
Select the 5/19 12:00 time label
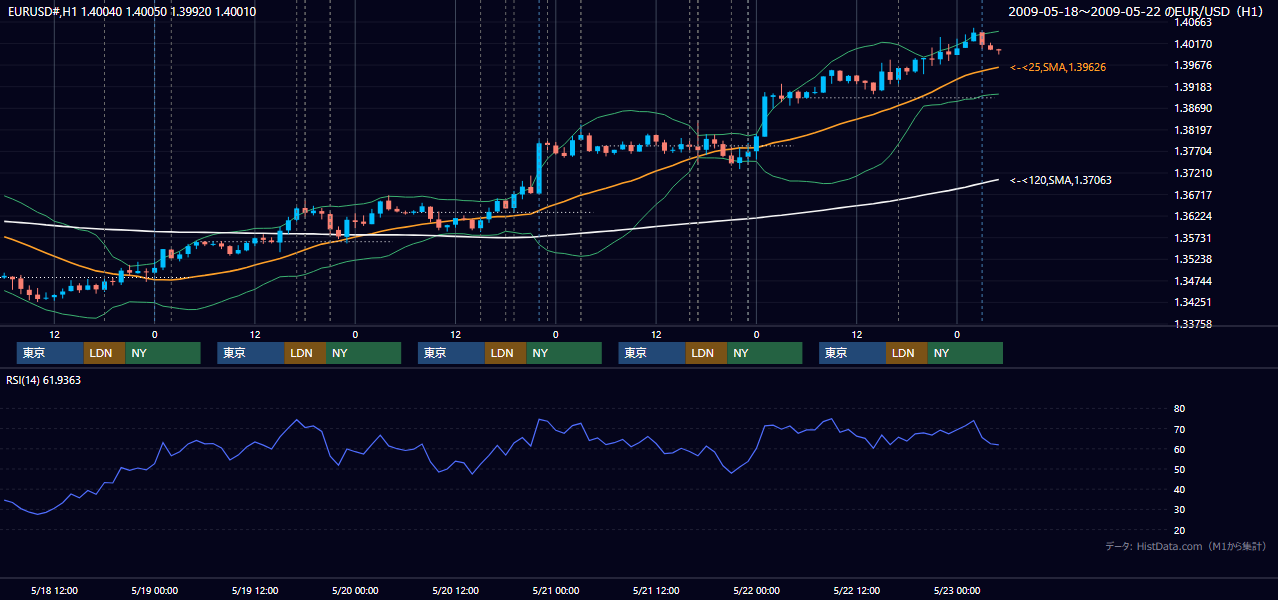(255, 590)
